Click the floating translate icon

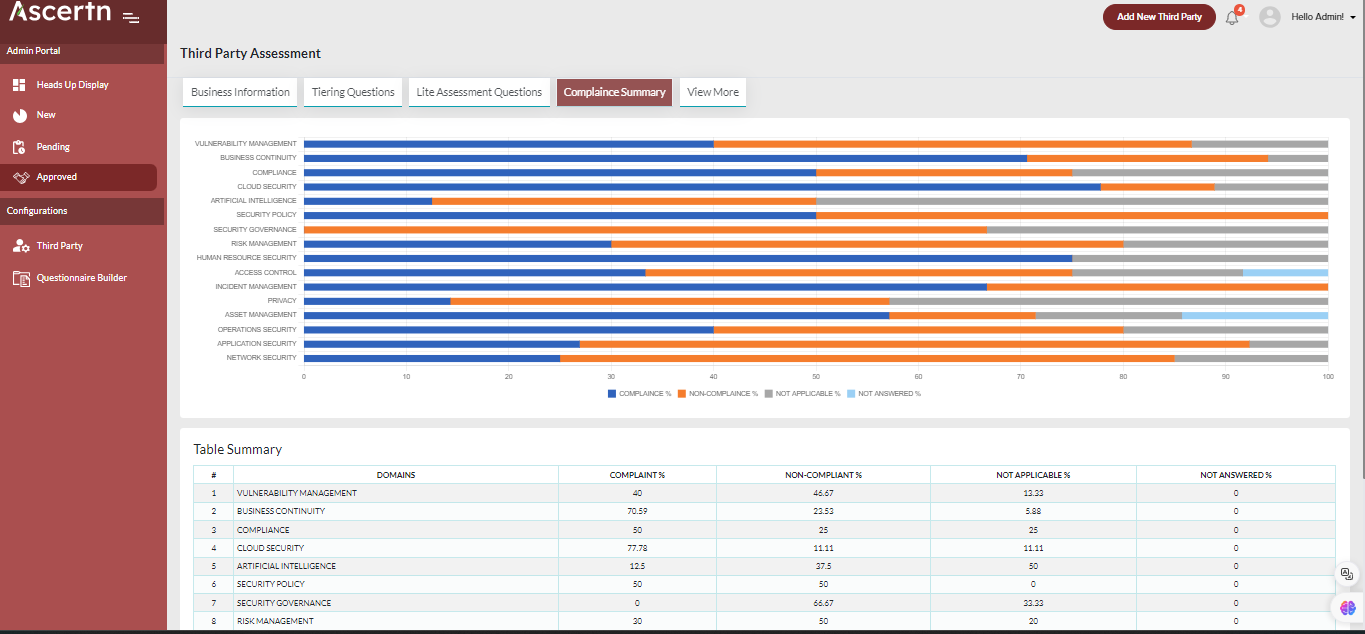click(x=1347, y=574)
